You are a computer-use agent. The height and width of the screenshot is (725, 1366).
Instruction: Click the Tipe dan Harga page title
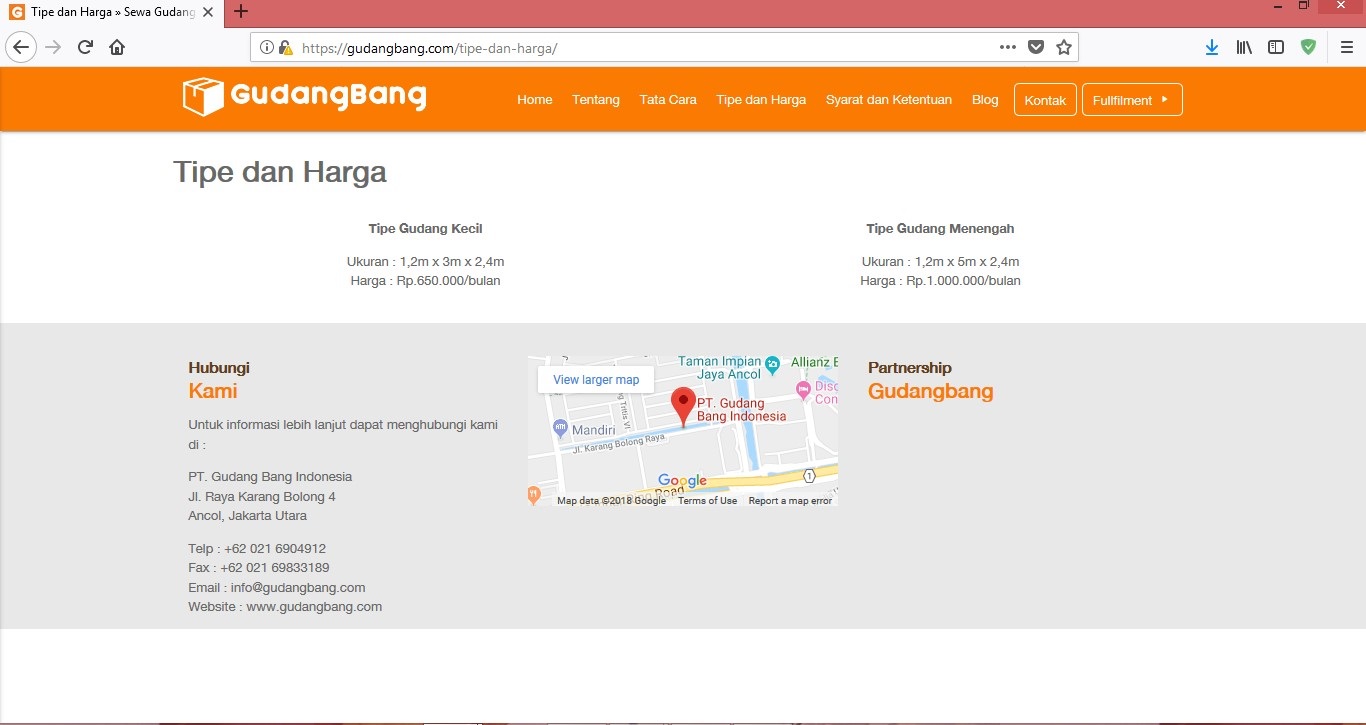(x=280, y=172)
